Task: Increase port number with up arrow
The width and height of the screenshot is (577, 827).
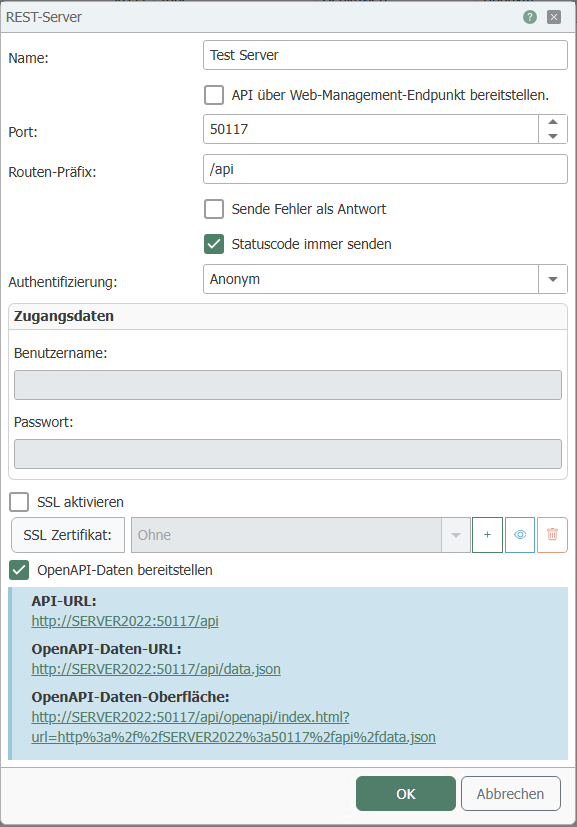Action: (553, 122)
